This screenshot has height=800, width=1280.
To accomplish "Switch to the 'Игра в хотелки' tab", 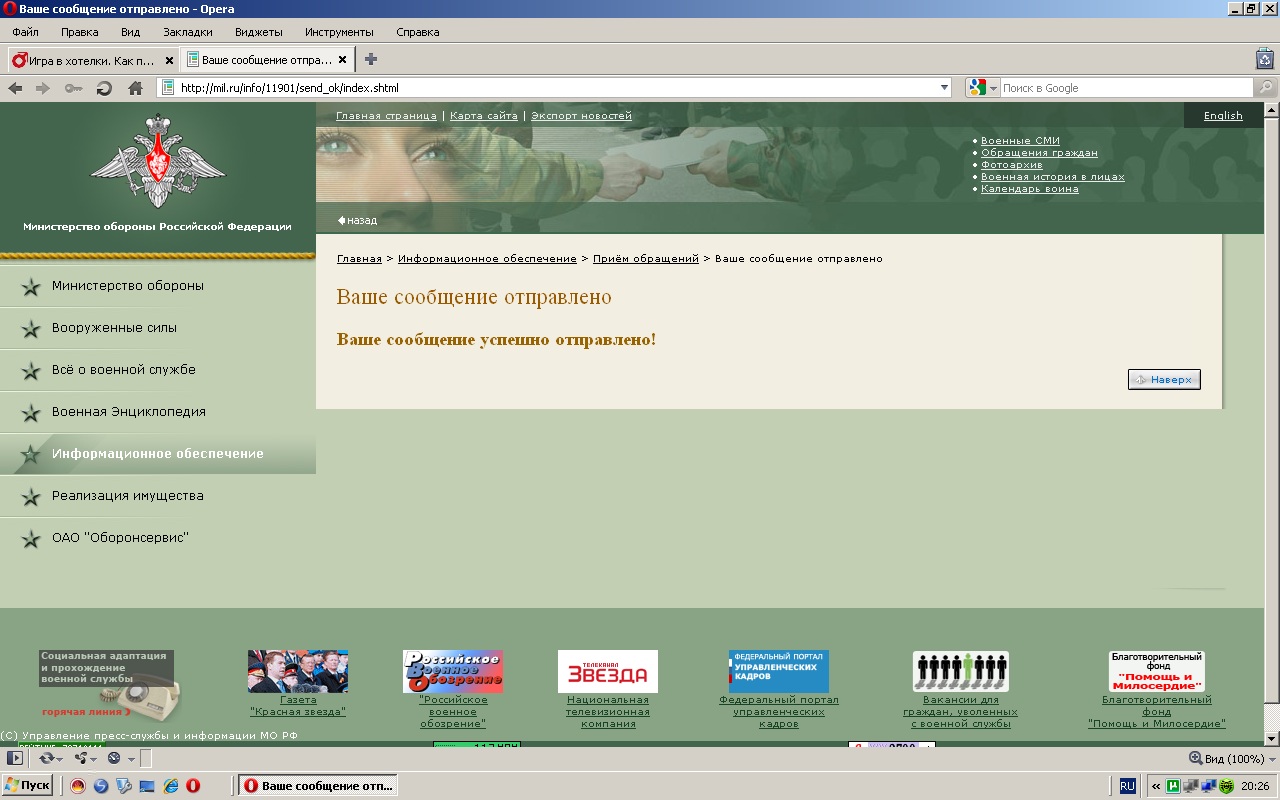I will click(92, 60).
